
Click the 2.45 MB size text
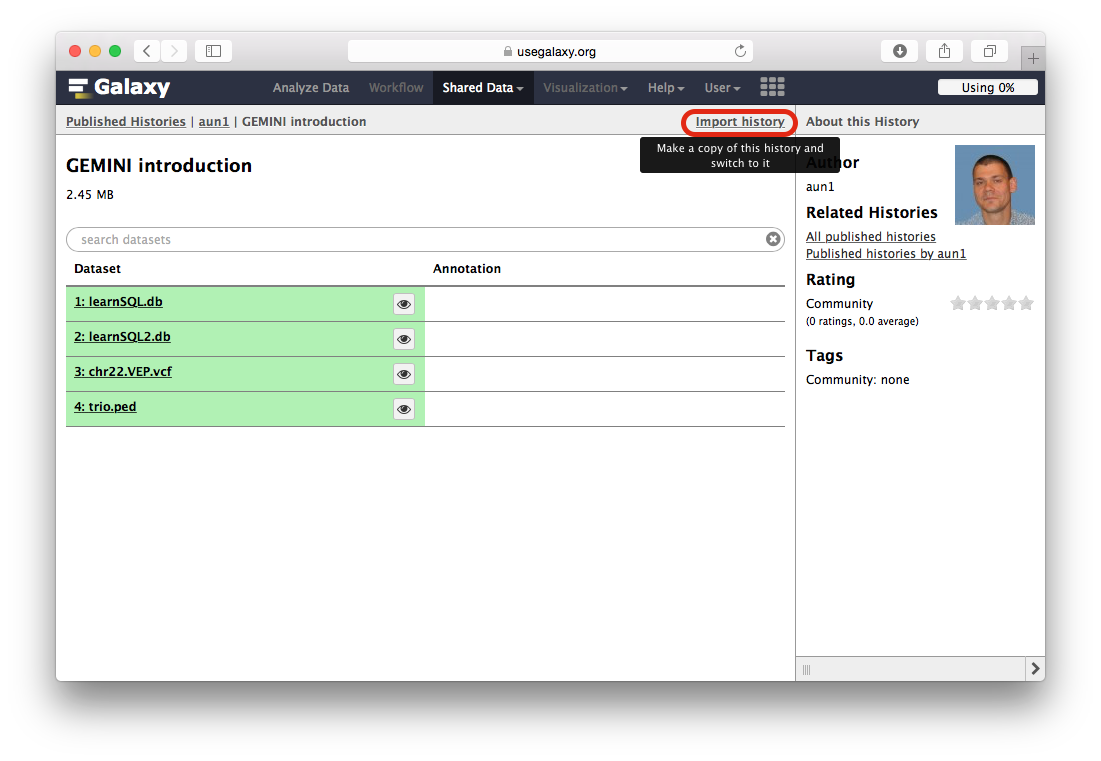pyautogui.click(x=90, y=194)
